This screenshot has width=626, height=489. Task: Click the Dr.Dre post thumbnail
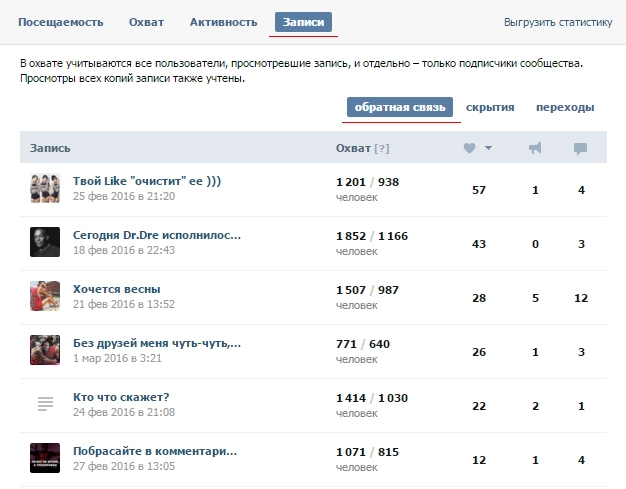pos(45,242)
